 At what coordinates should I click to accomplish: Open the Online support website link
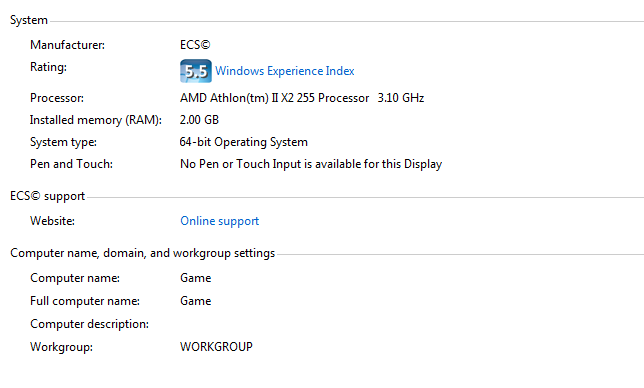tap(220, 221)
